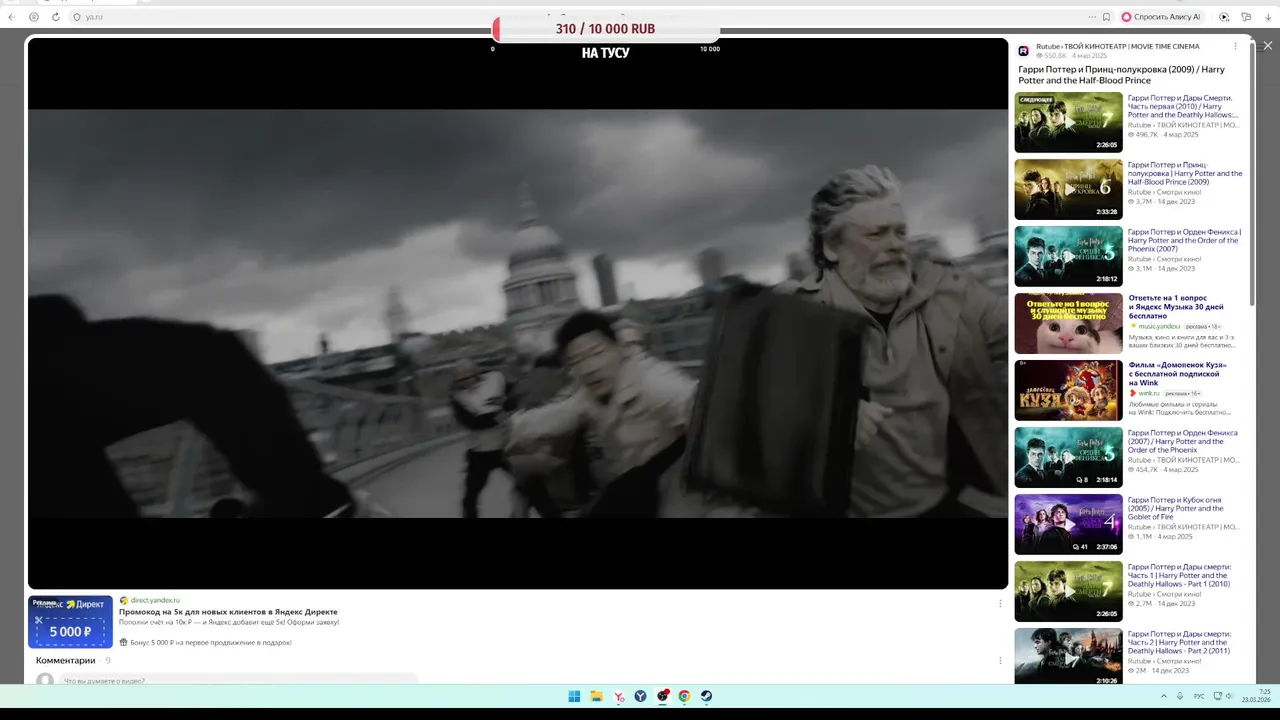Open 'Гарри Поттер и Орден Феникса' title, 3,1M views
This screenshot has height=720, width=1280.
(x=1184, y=240)
